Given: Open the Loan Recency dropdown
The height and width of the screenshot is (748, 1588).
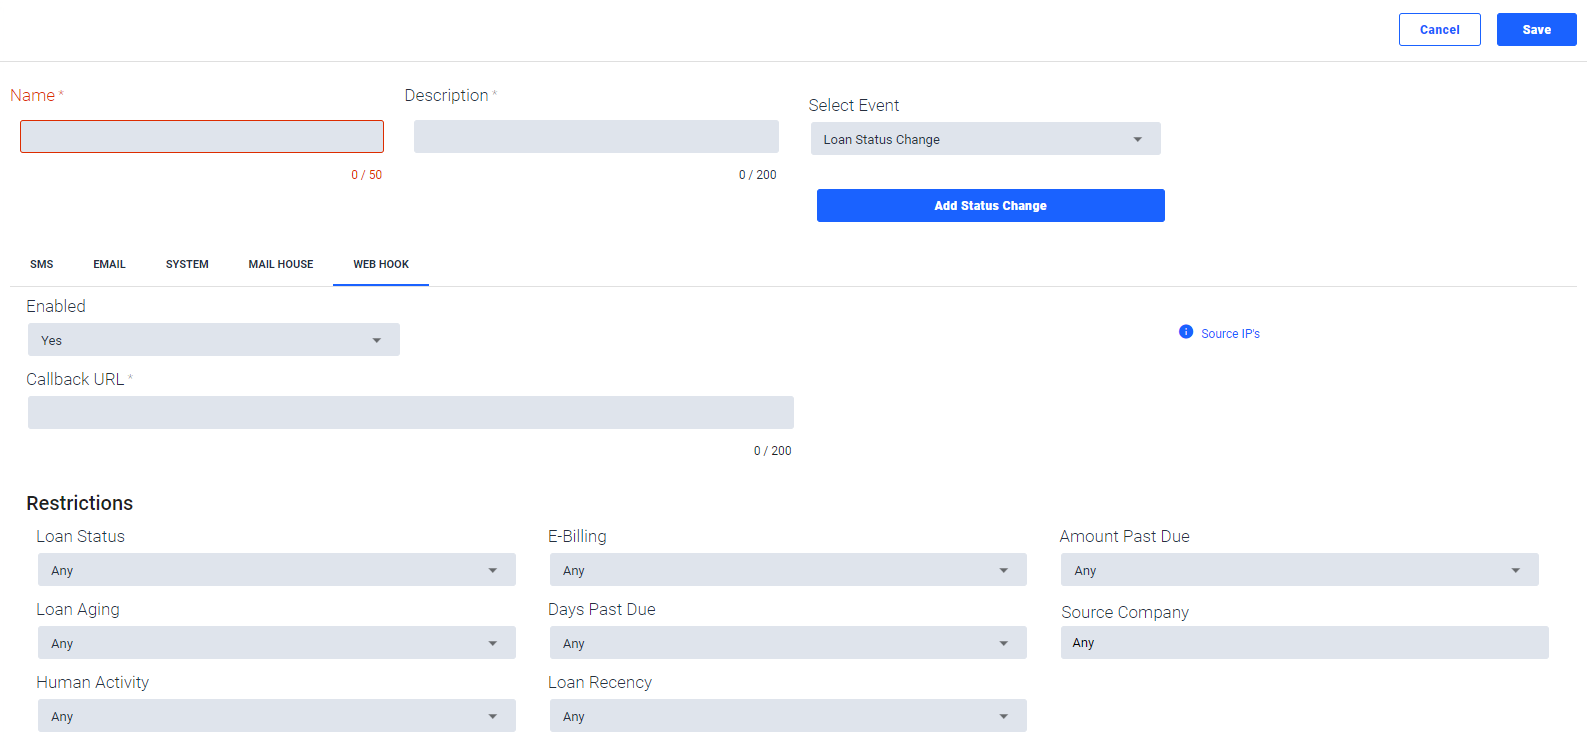Looking at the screenshot, I should [x=788, y=716].
